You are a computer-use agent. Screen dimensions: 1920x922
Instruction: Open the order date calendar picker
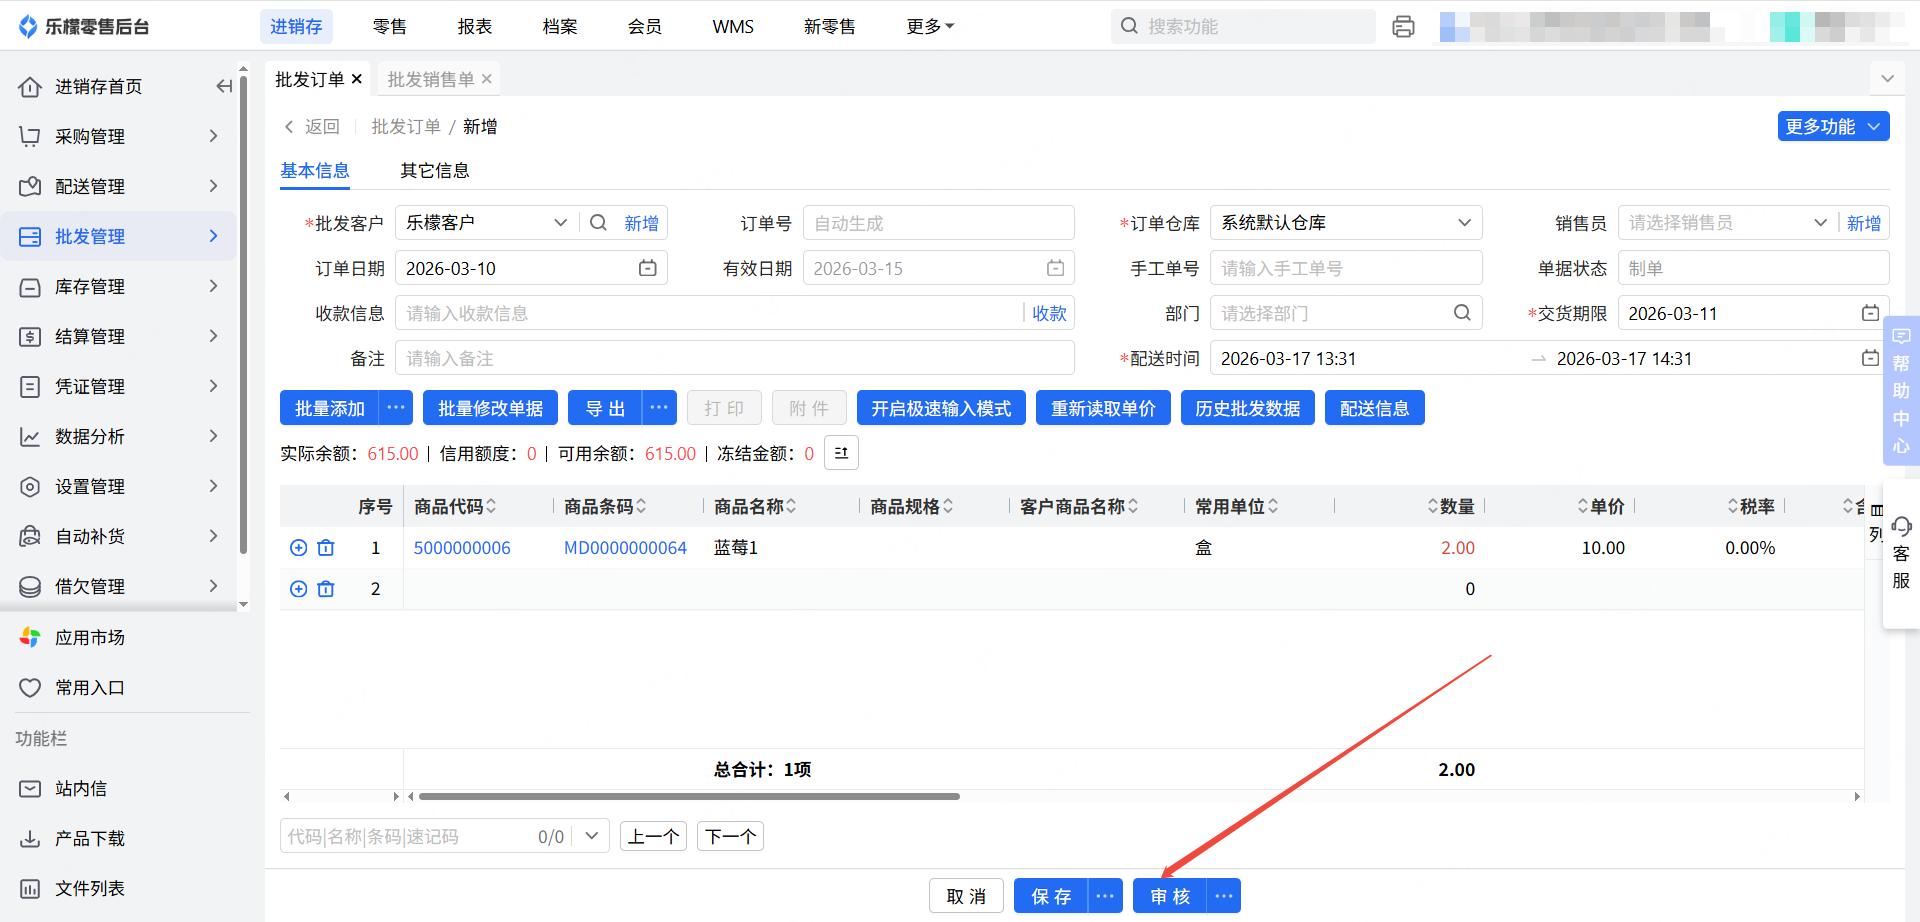tap(647, 268)
